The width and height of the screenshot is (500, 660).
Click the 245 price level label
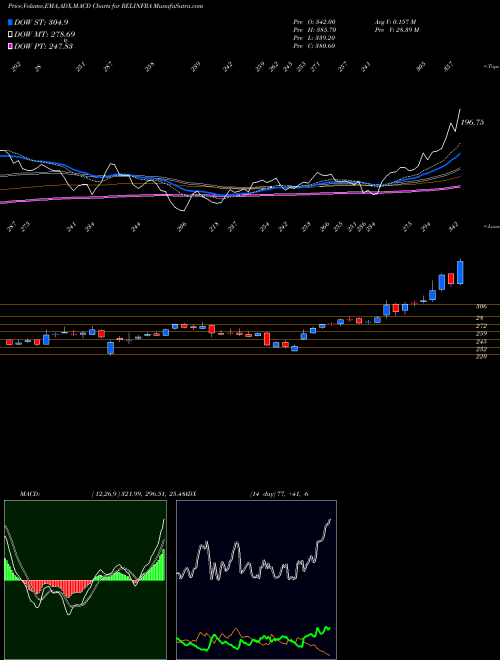(481, 341)
